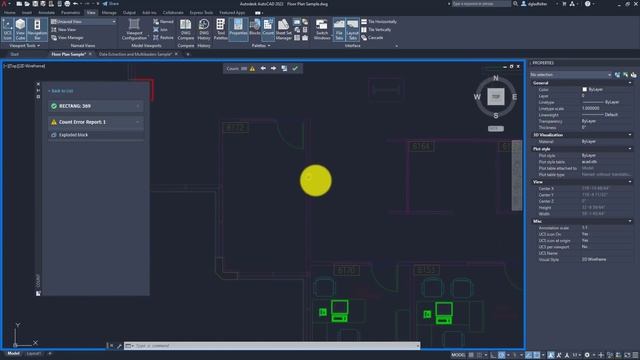Click the Undo arrow in quick access toolbar
640x360 pixels.
click(x=76, y=4)
